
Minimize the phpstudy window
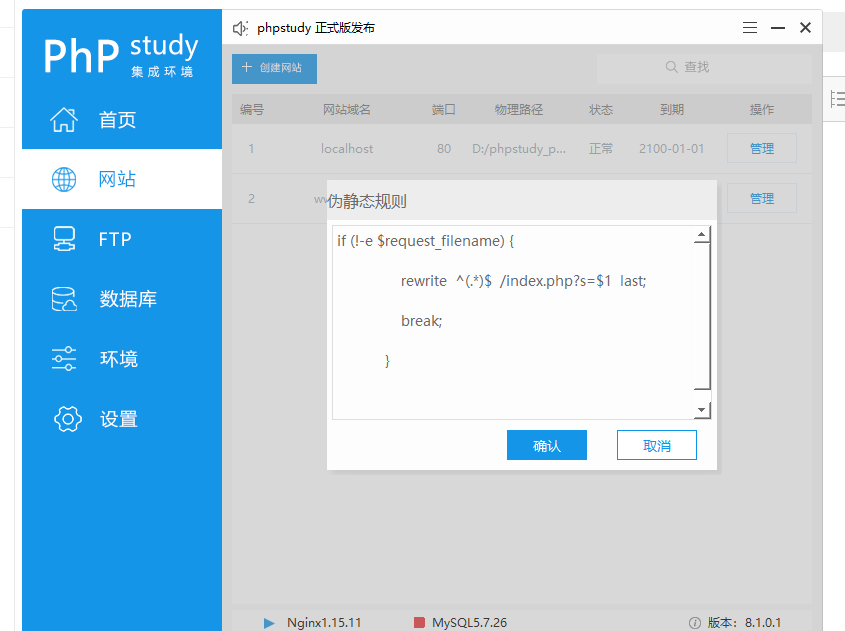click(x=778, y=27)
